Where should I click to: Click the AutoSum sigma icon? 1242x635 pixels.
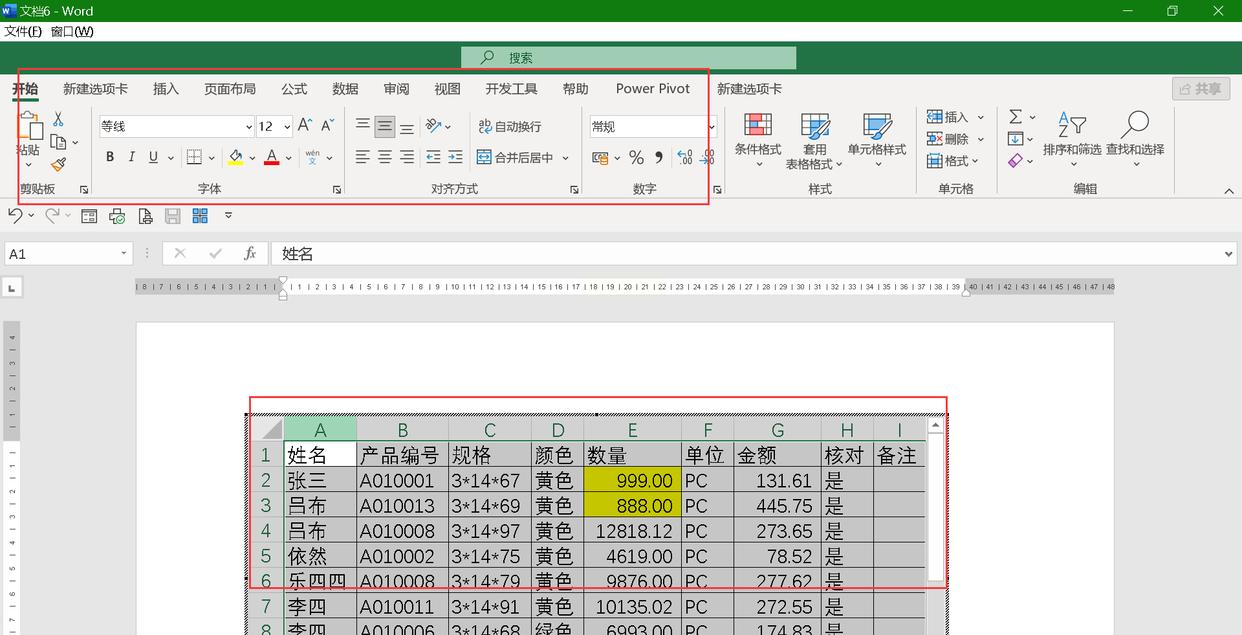(x=1015, y=117)
